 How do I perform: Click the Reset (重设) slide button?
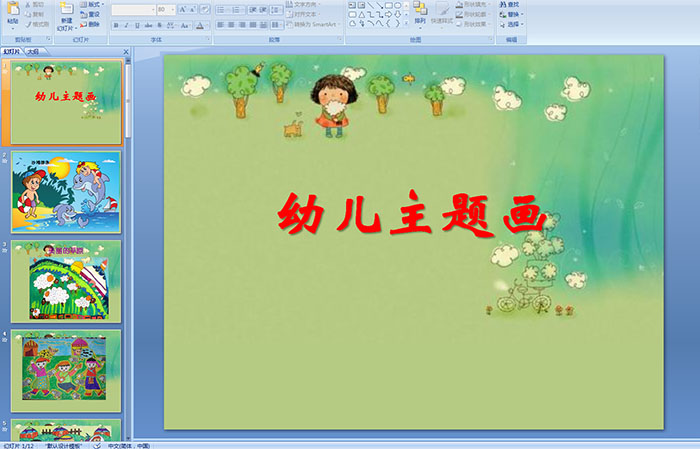90,14
